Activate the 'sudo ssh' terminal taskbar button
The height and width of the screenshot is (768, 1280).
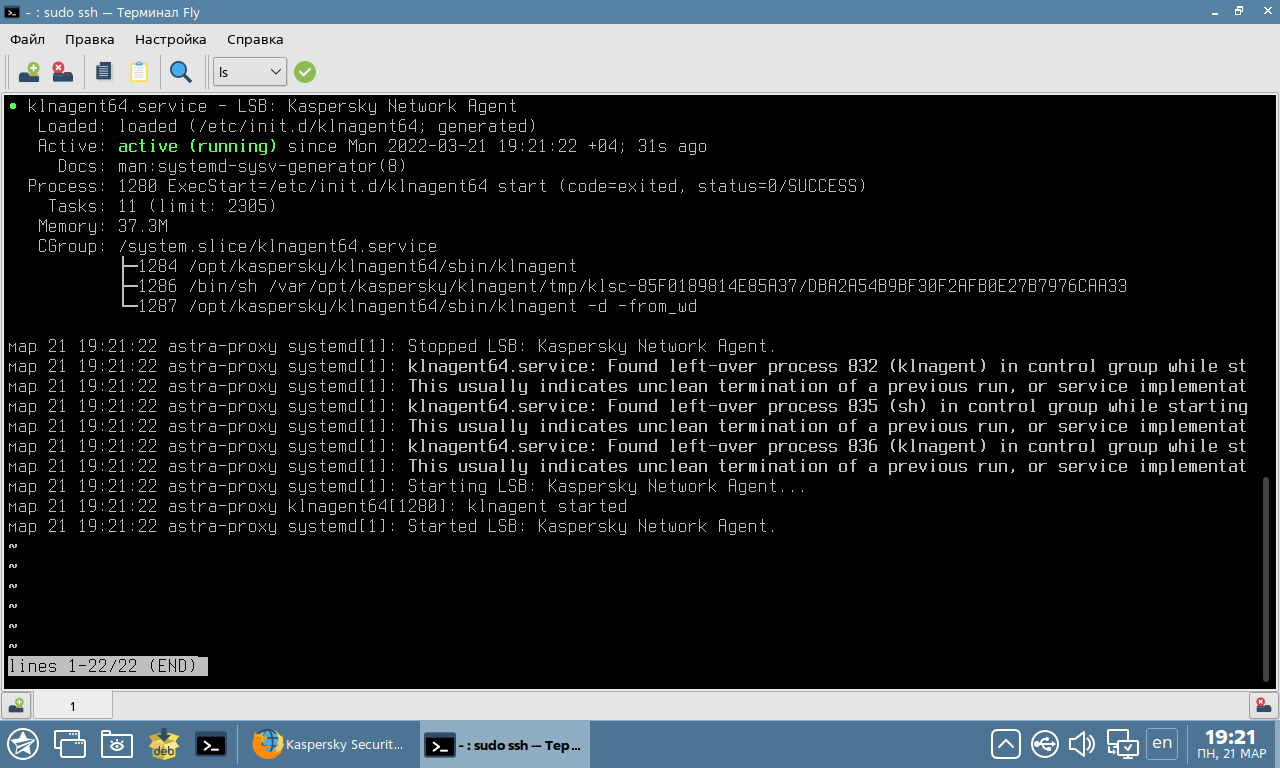504,745
